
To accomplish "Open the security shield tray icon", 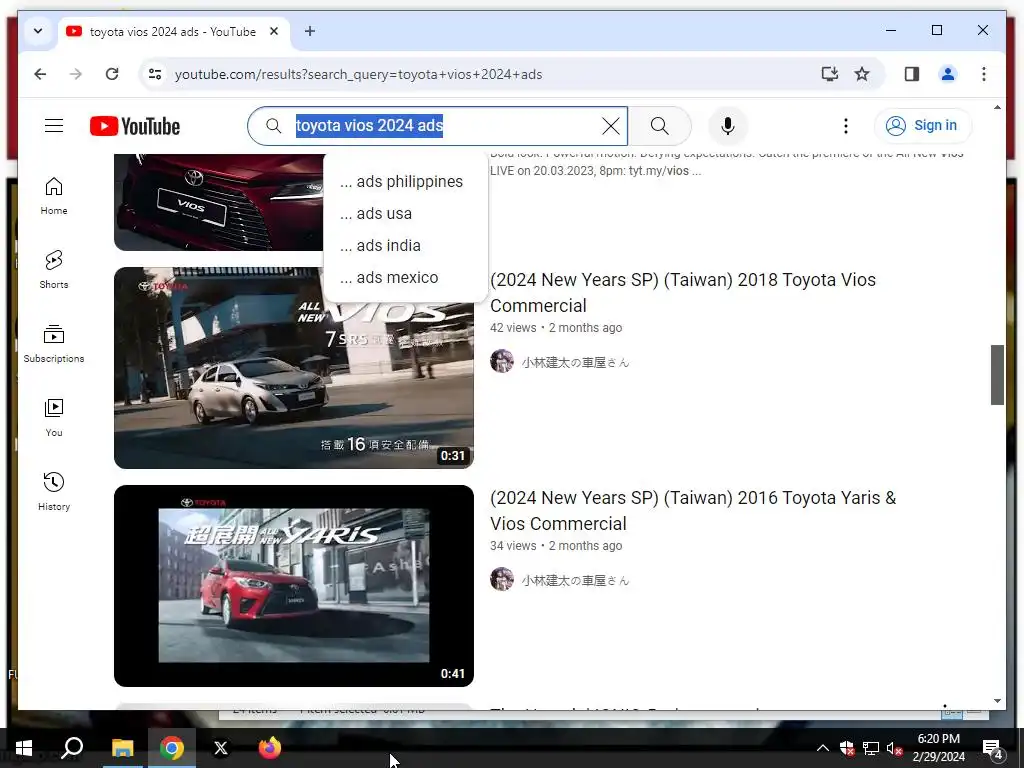I will [847, 748].
